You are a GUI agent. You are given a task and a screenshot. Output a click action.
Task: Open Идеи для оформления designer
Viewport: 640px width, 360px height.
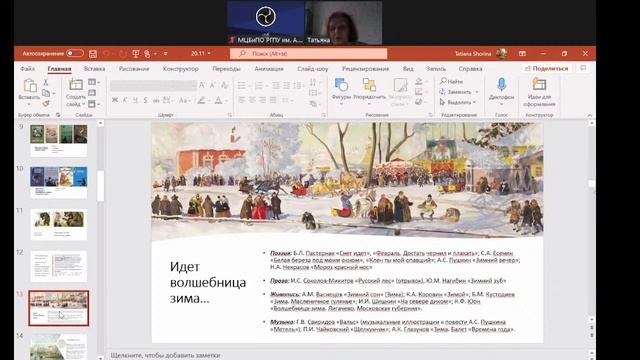click(539, 92)
